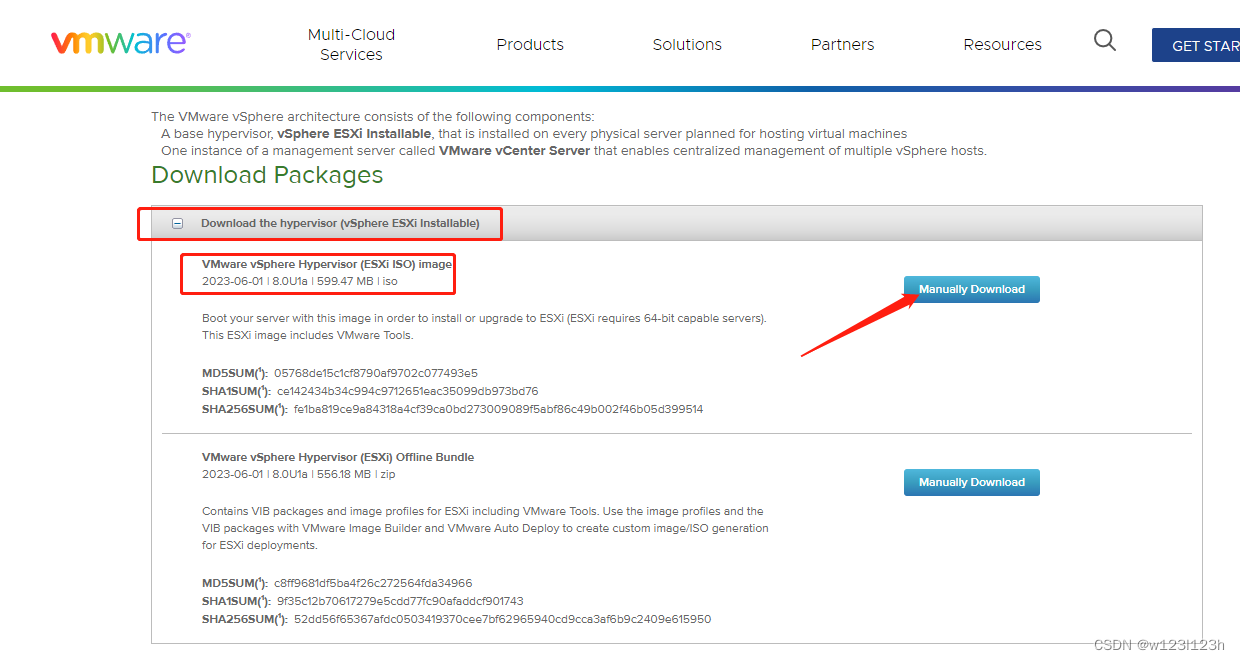This screenshot has width=1240, height=660.
Task: Click the Get Started button
Action: (x=1196, y=45)
